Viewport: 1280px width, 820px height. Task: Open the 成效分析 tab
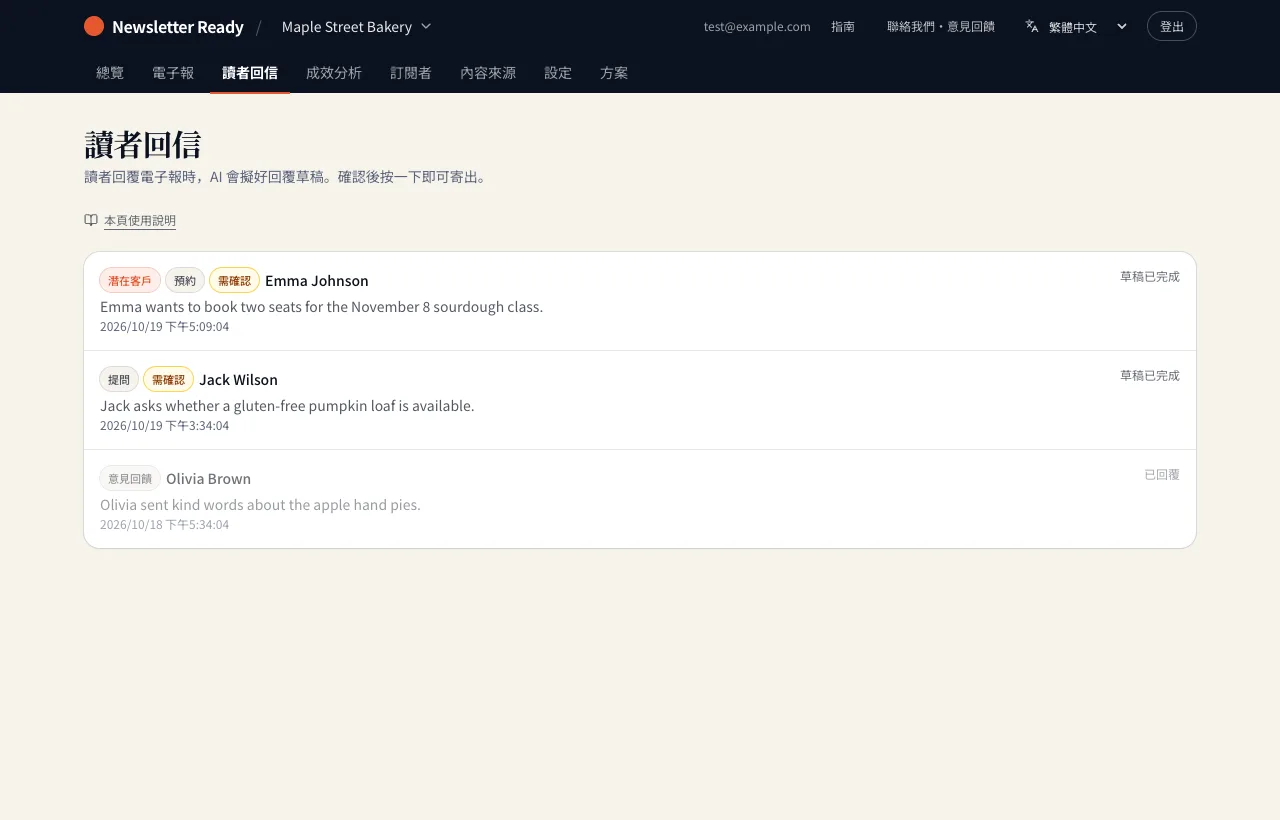tap(334, 73)
